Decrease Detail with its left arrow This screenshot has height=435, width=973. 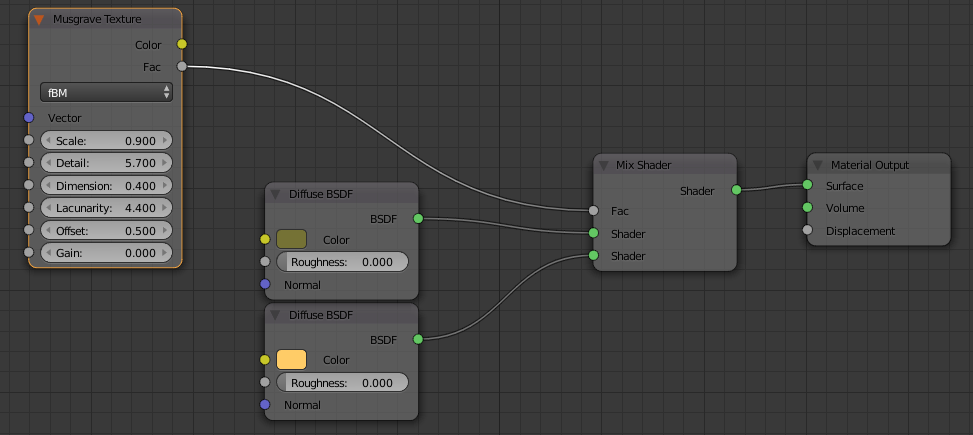[48, 163]
